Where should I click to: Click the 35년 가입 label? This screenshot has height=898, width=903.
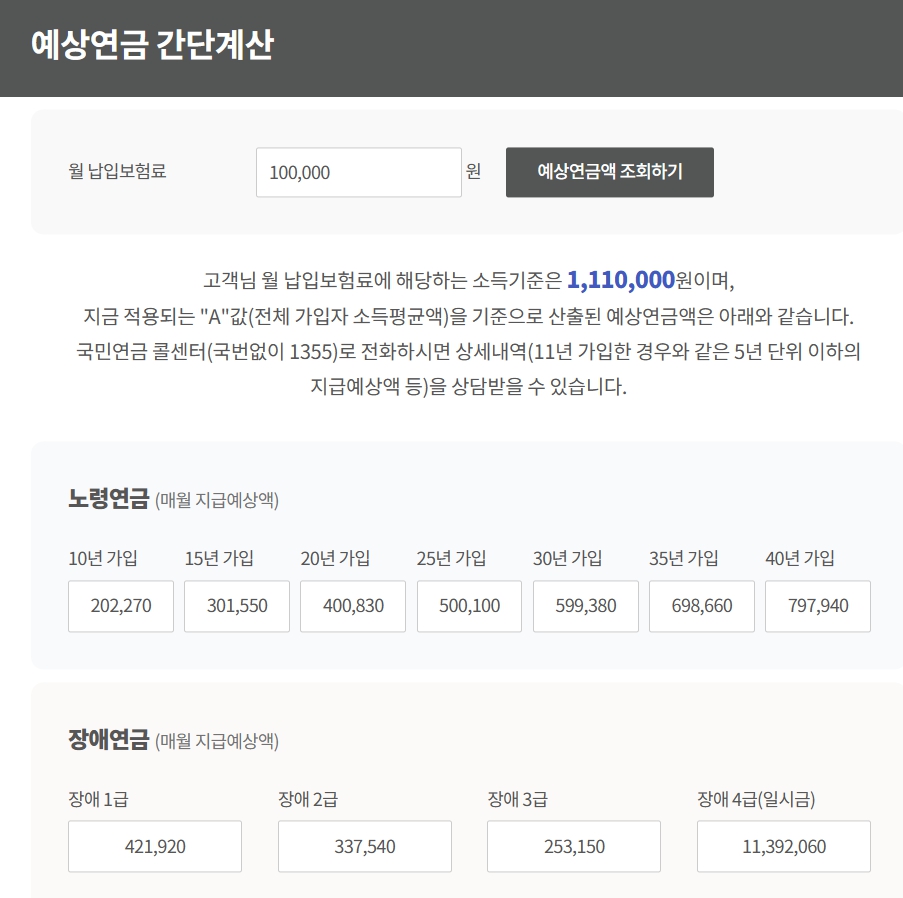684,558
